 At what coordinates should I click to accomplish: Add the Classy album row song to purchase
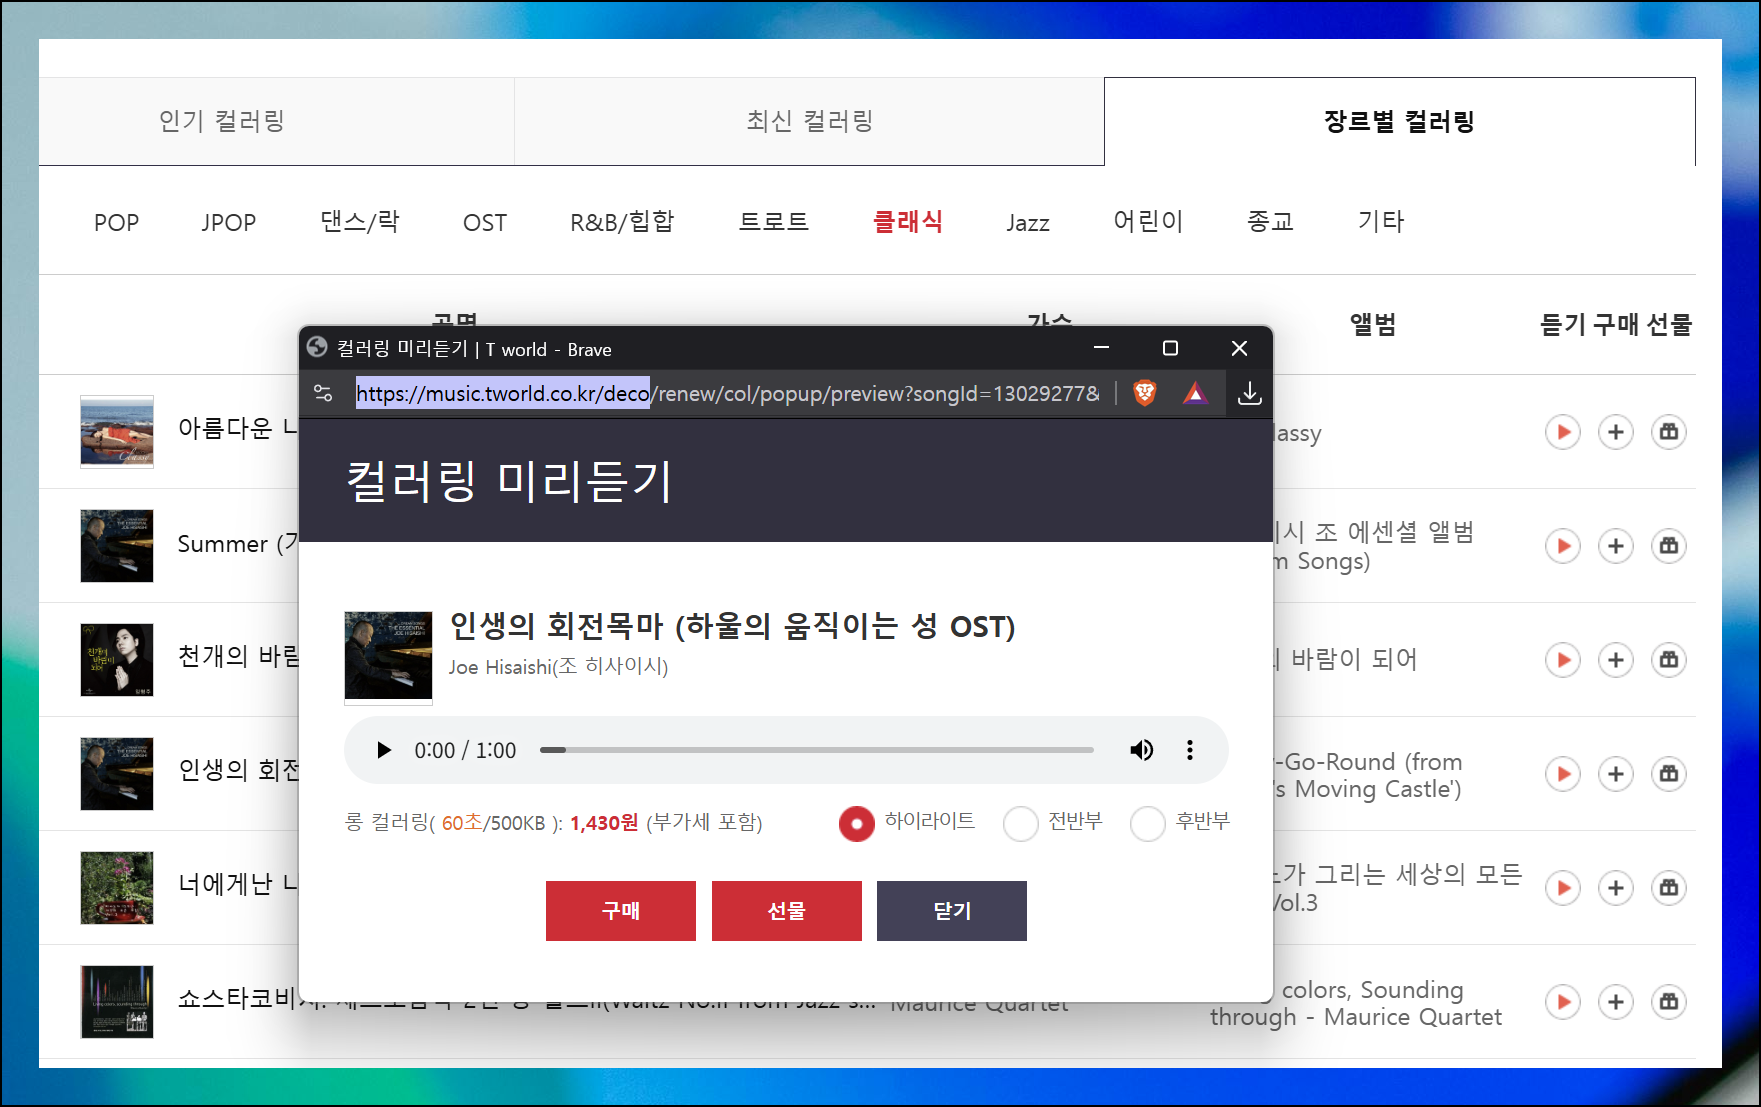tap(1616, 432)
